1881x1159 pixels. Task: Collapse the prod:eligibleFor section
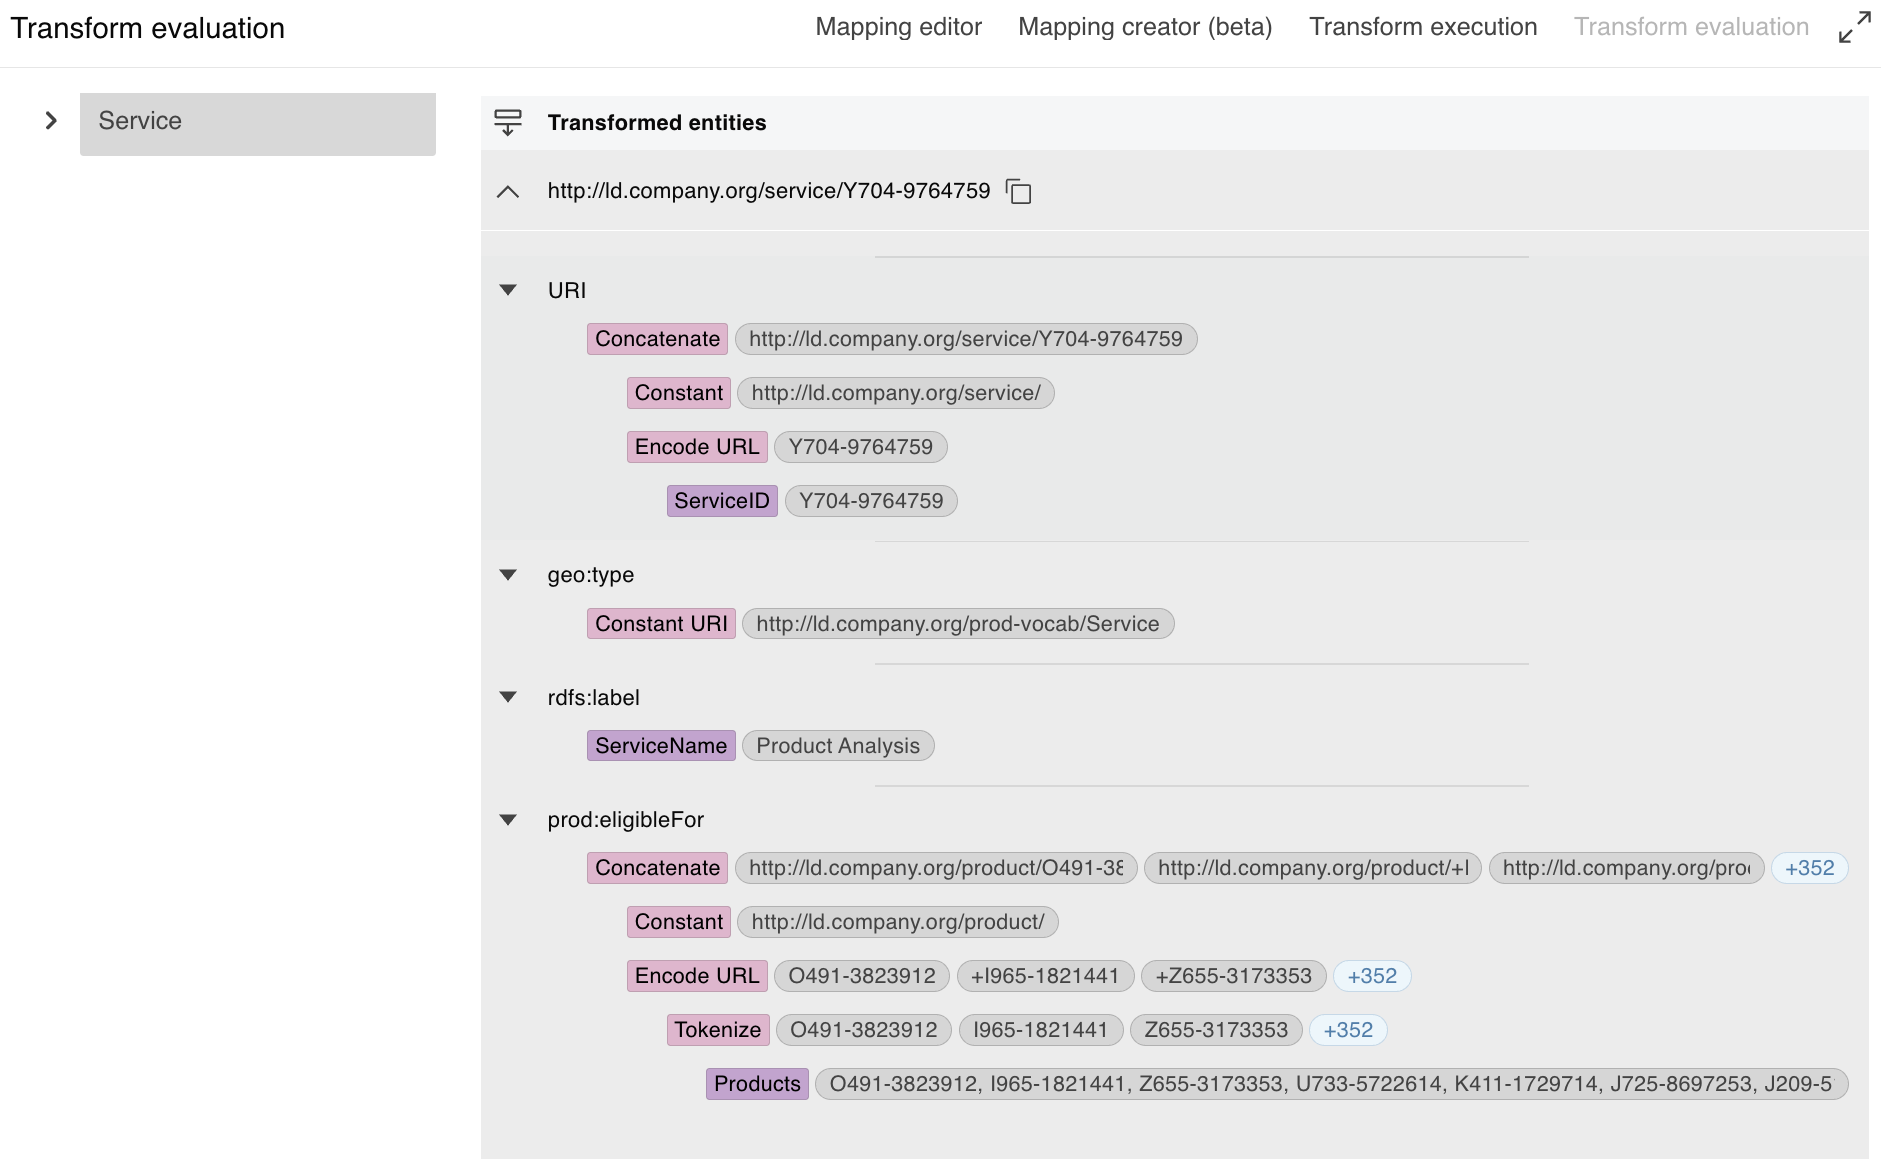tap(508, 820)
